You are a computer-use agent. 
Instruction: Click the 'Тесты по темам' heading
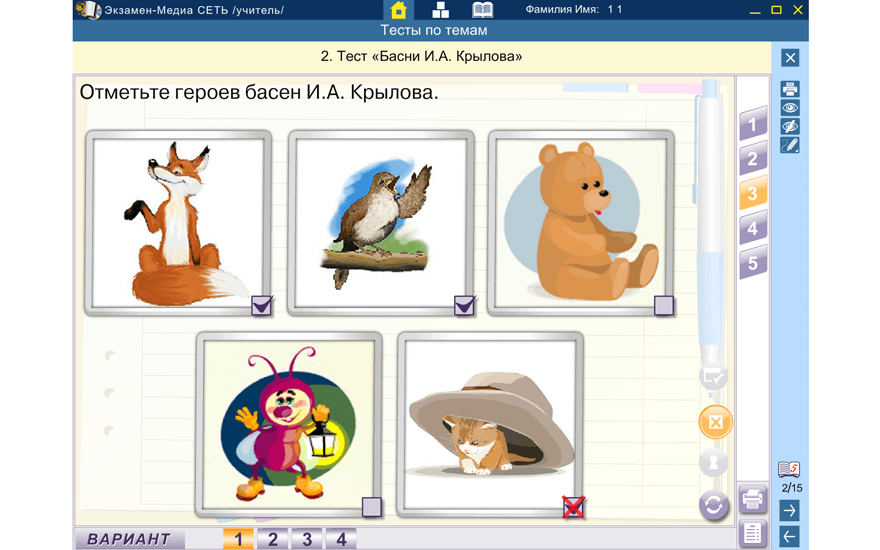tap(434, 30)
